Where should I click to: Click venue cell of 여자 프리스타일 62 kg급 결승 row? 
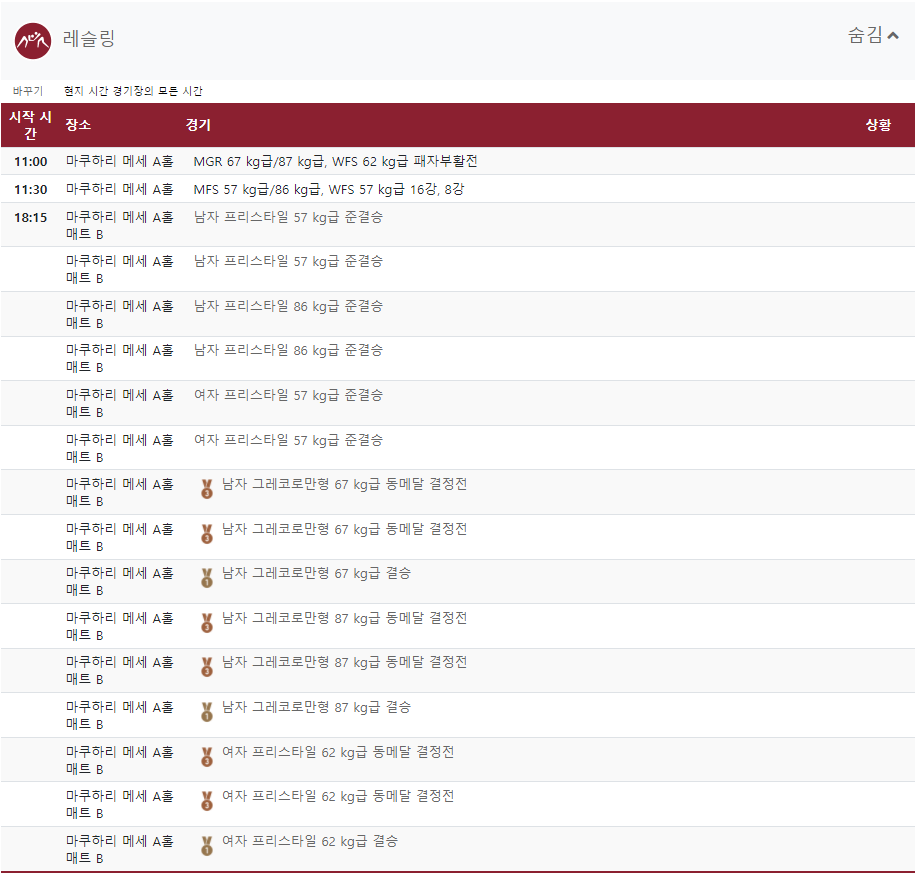120,849
